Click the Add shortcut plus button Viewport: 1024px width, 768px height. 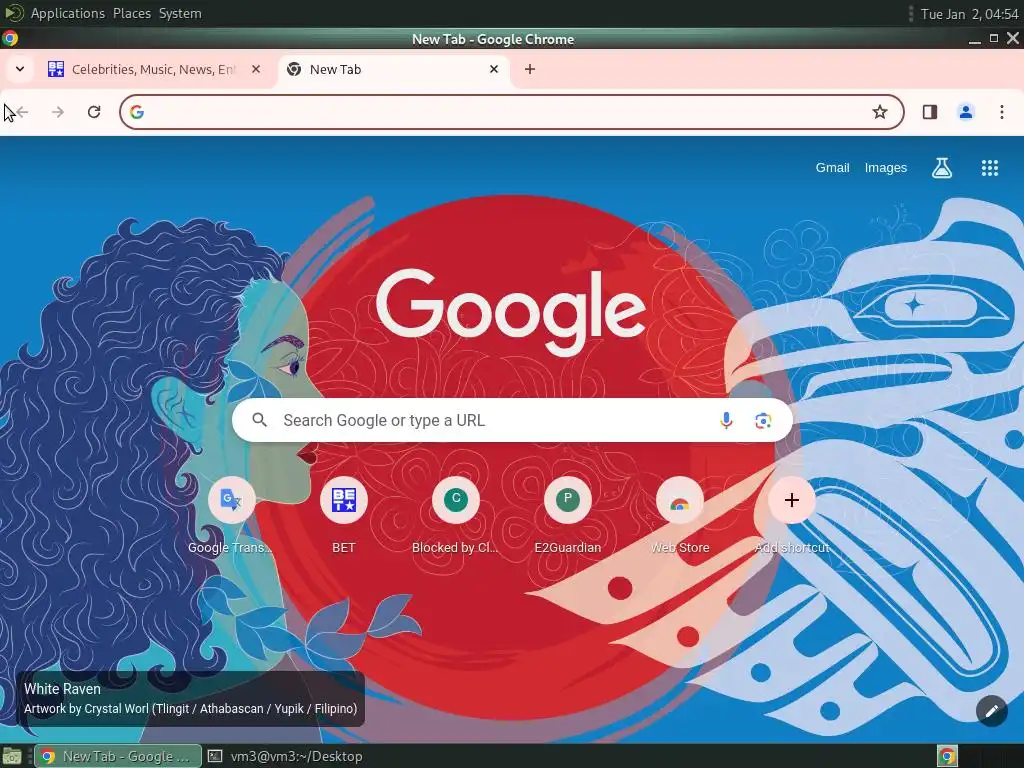click(792, 500)
